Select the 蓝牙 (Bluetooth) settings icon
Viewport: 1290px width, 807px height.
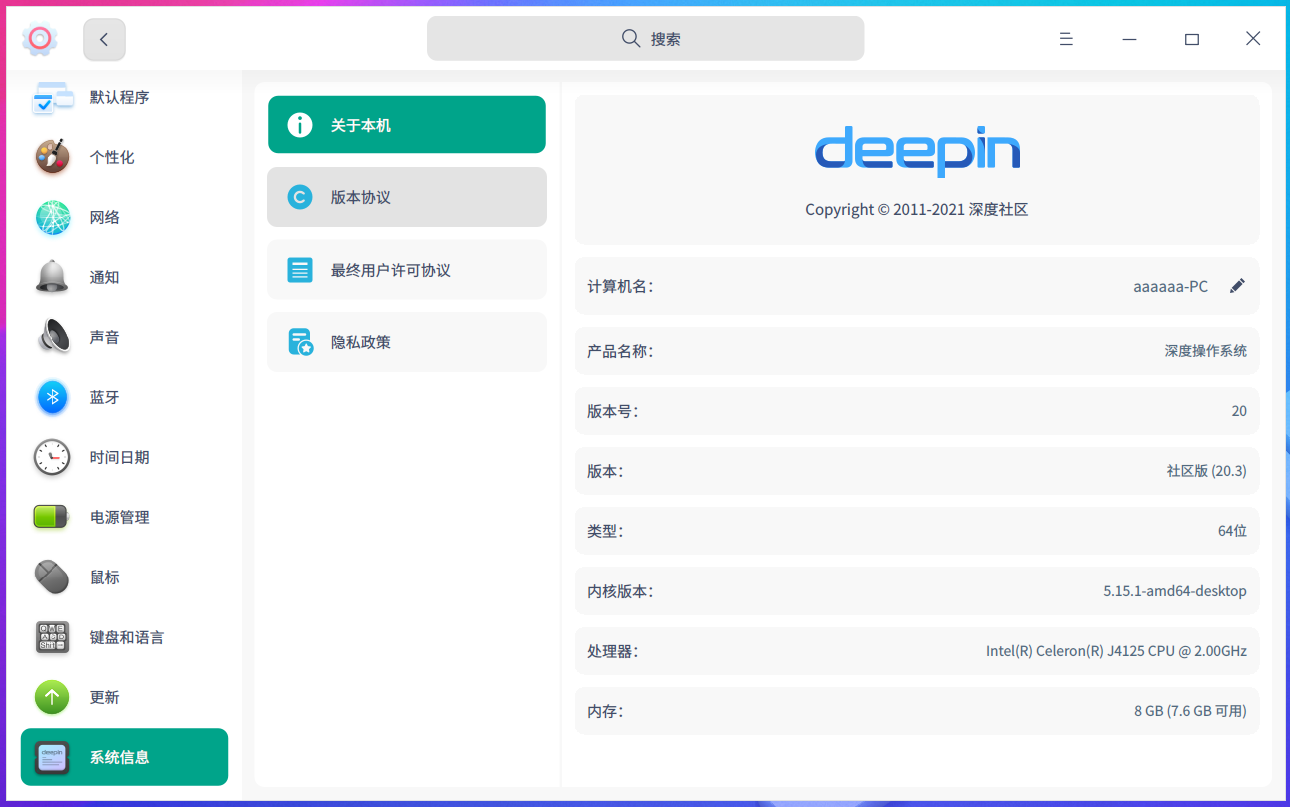[x=52, y=397]
